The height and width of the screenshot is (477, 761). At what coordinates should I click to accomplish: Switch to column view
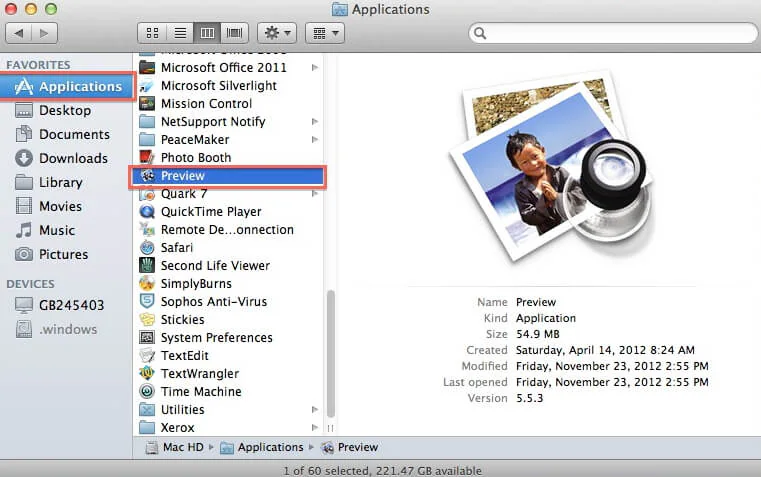207,33
